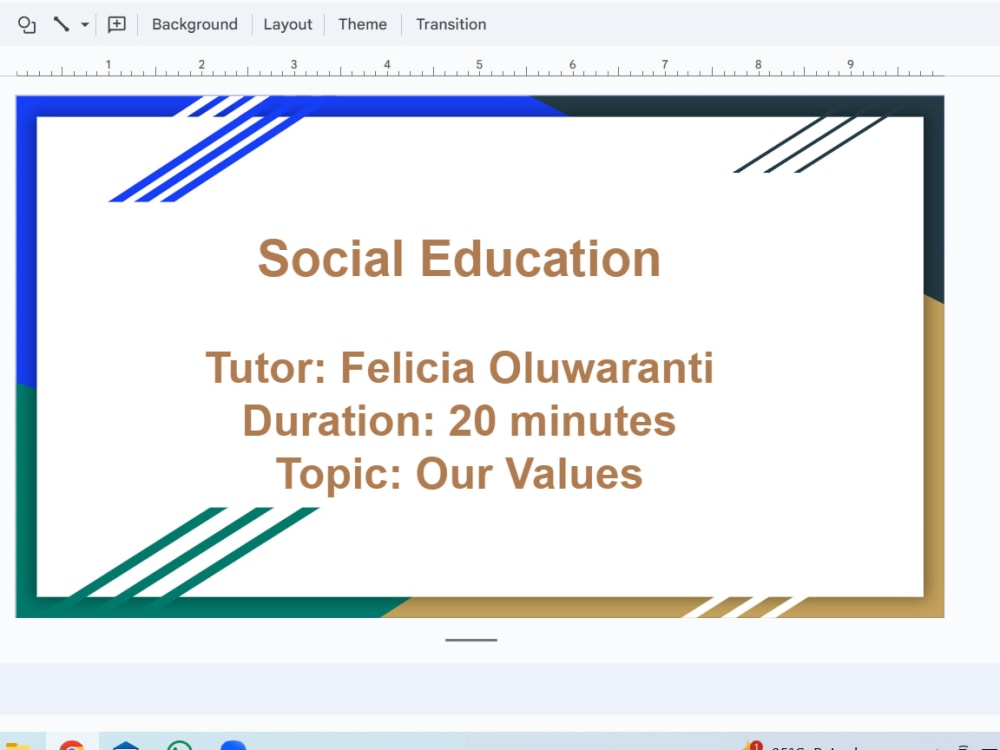
Task: Click the speaker notes resize handle bar
Action: [x=471, y=640]
